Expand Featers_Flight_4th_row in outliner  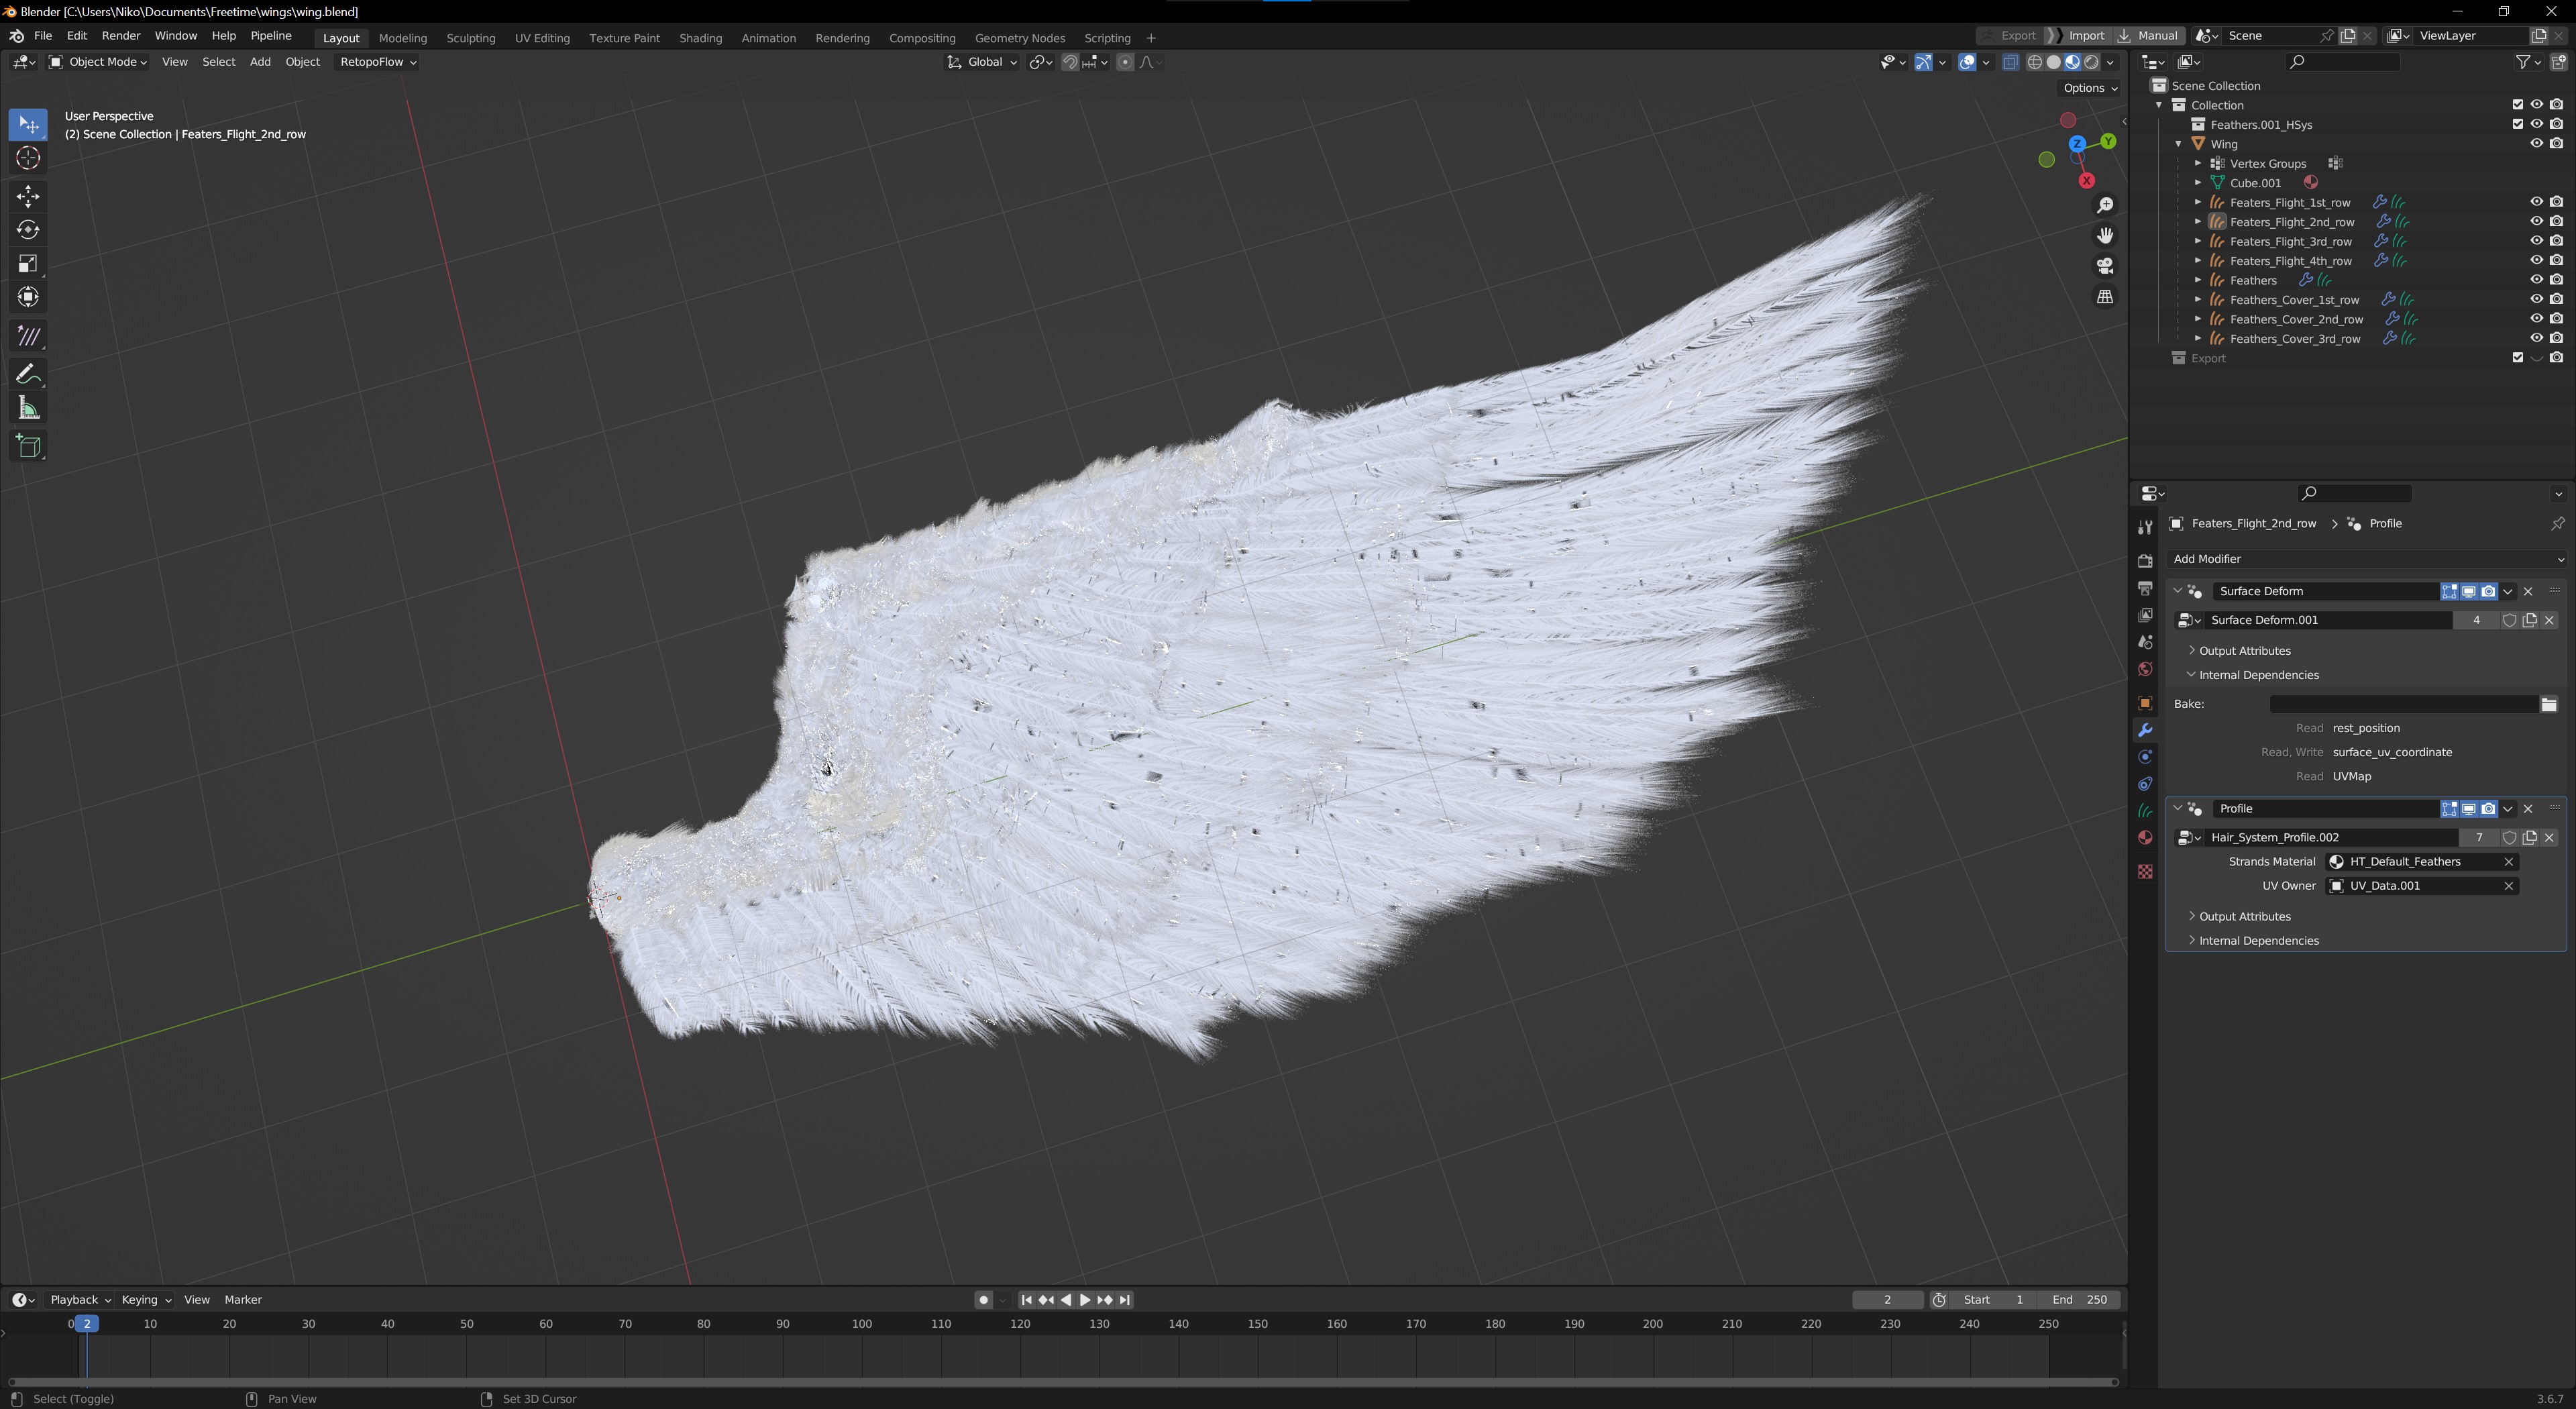click(2198, 261)
